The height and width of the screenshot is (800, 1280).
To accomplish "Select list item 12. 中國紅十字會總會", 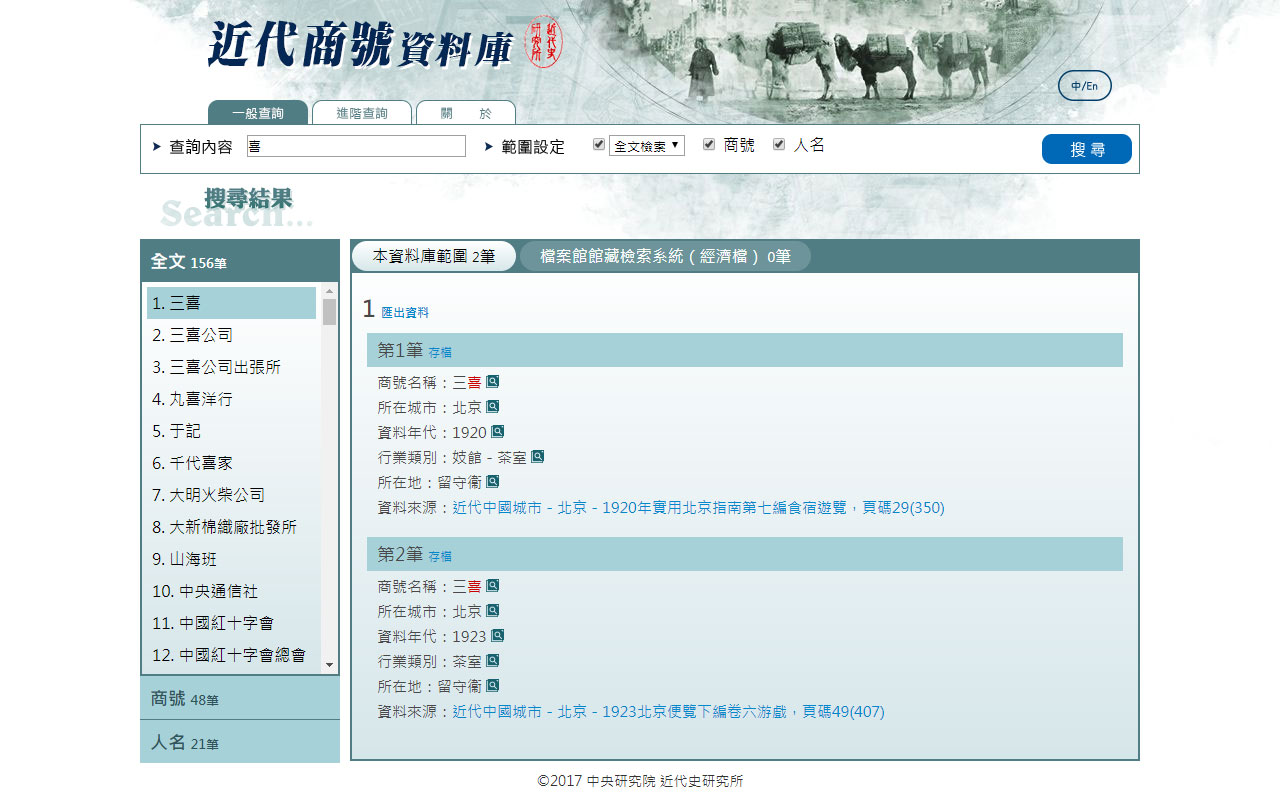I will pos(231,655).
